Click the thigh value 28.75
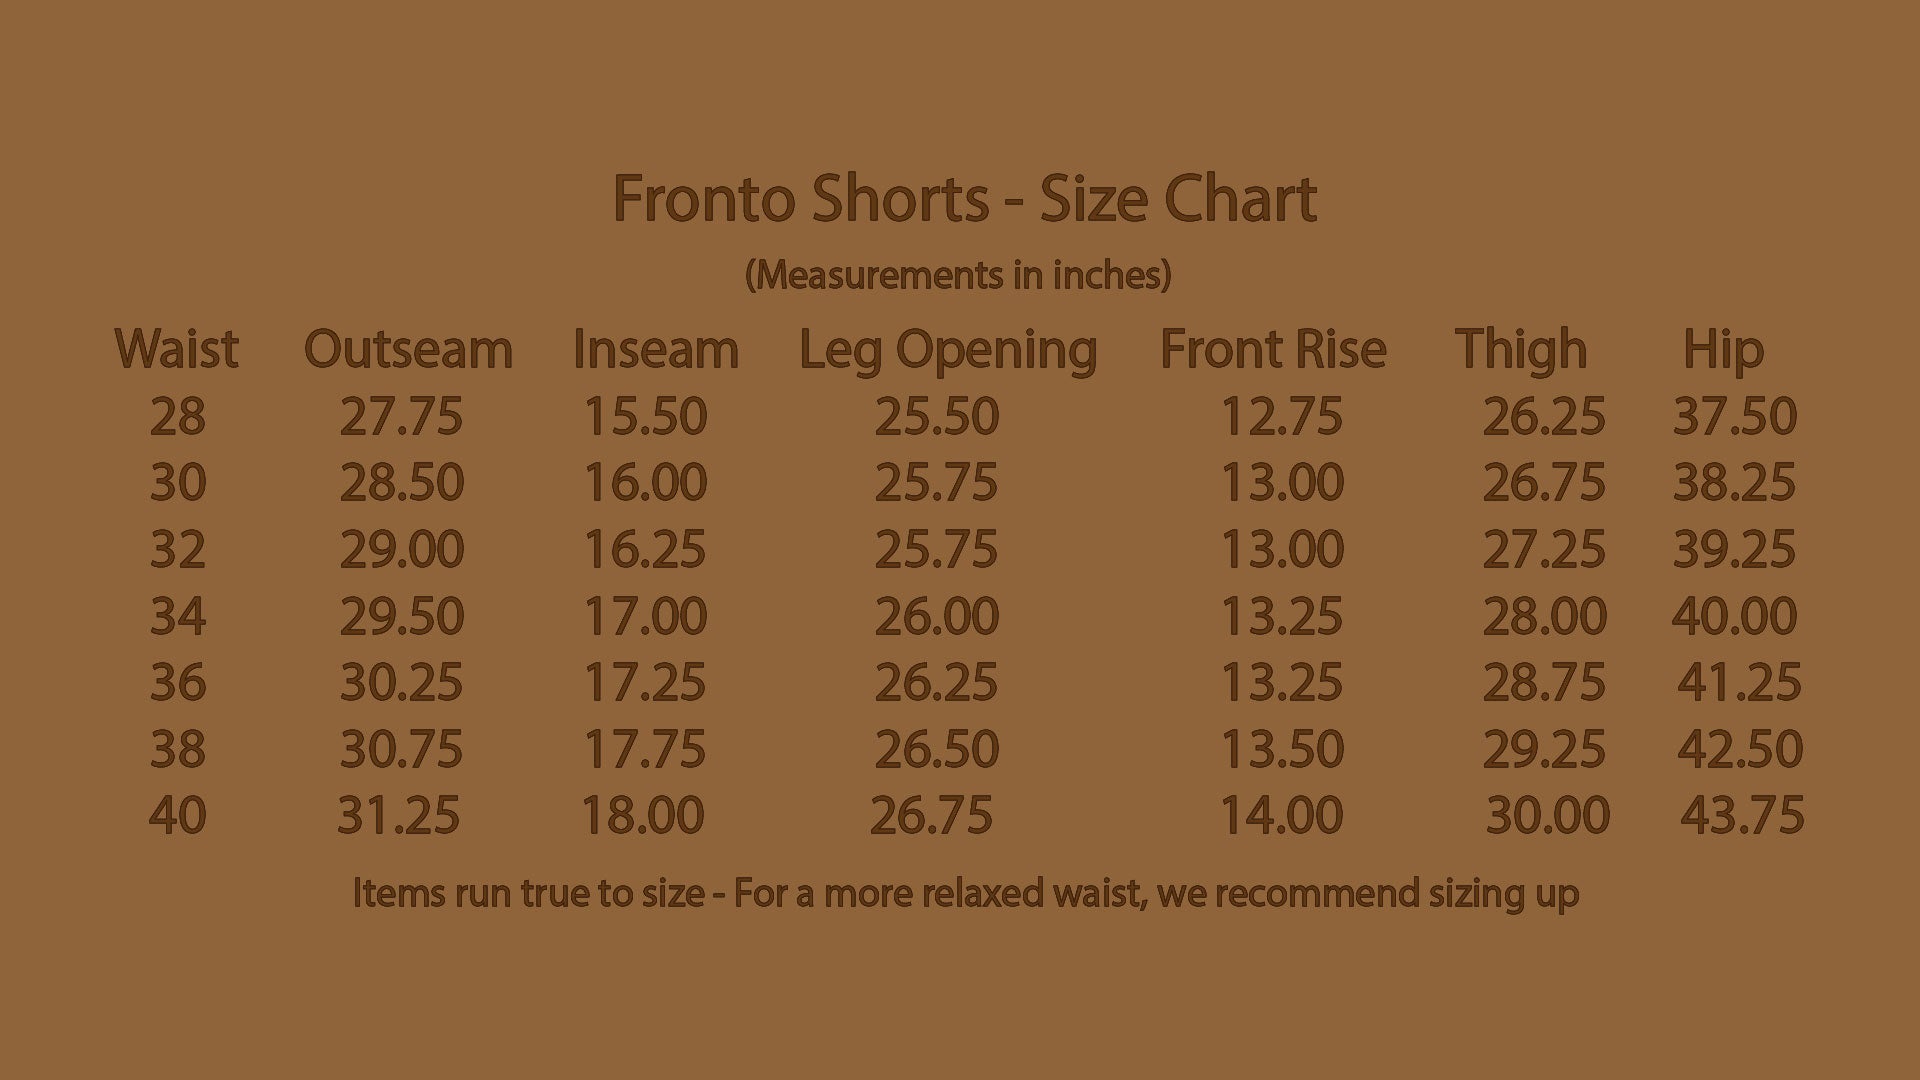 click(1544, 682)
